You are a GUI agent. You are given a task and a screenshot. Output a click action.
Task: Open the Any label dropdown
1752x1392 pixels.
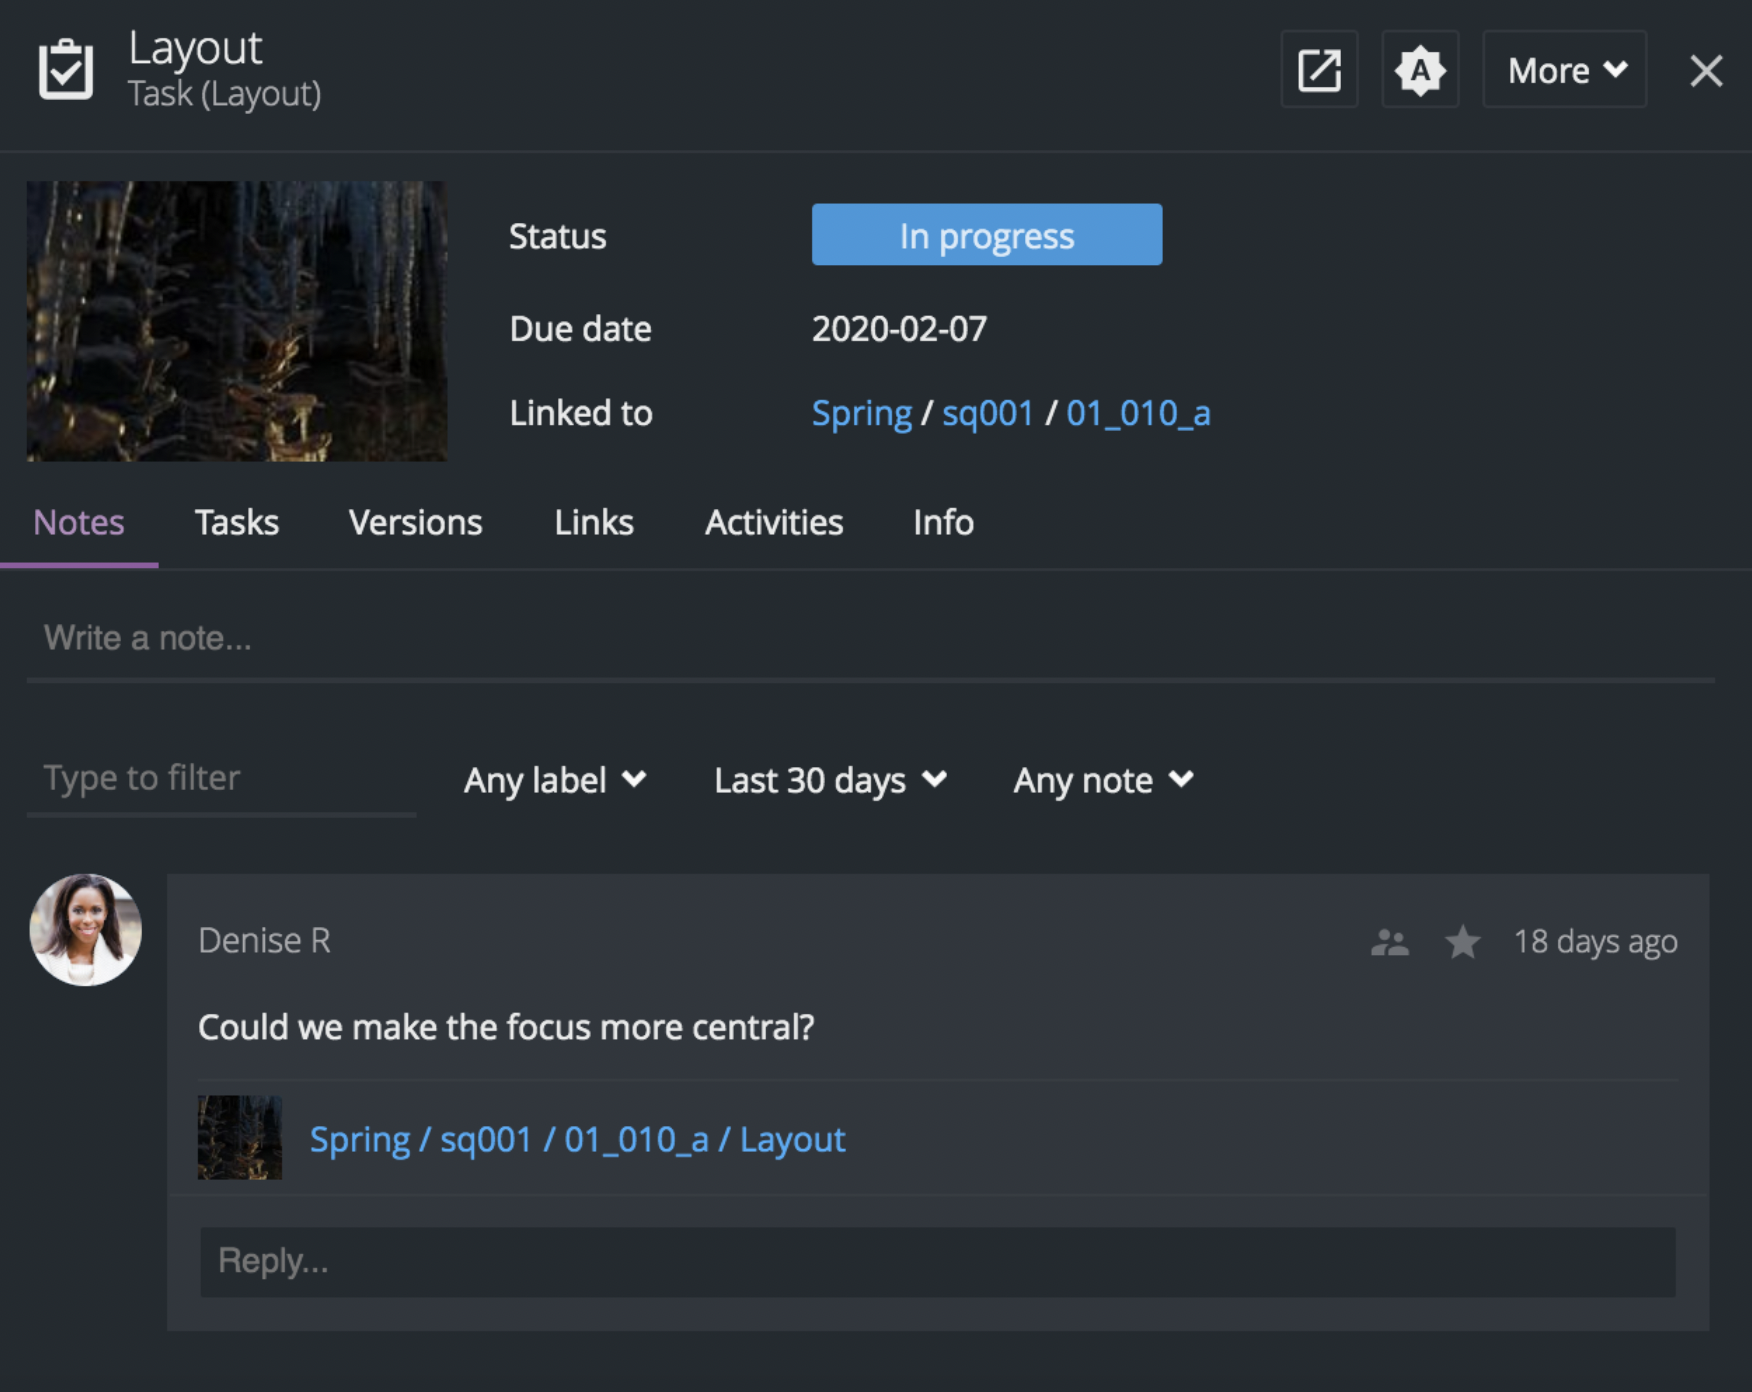[x=555, y=780]
